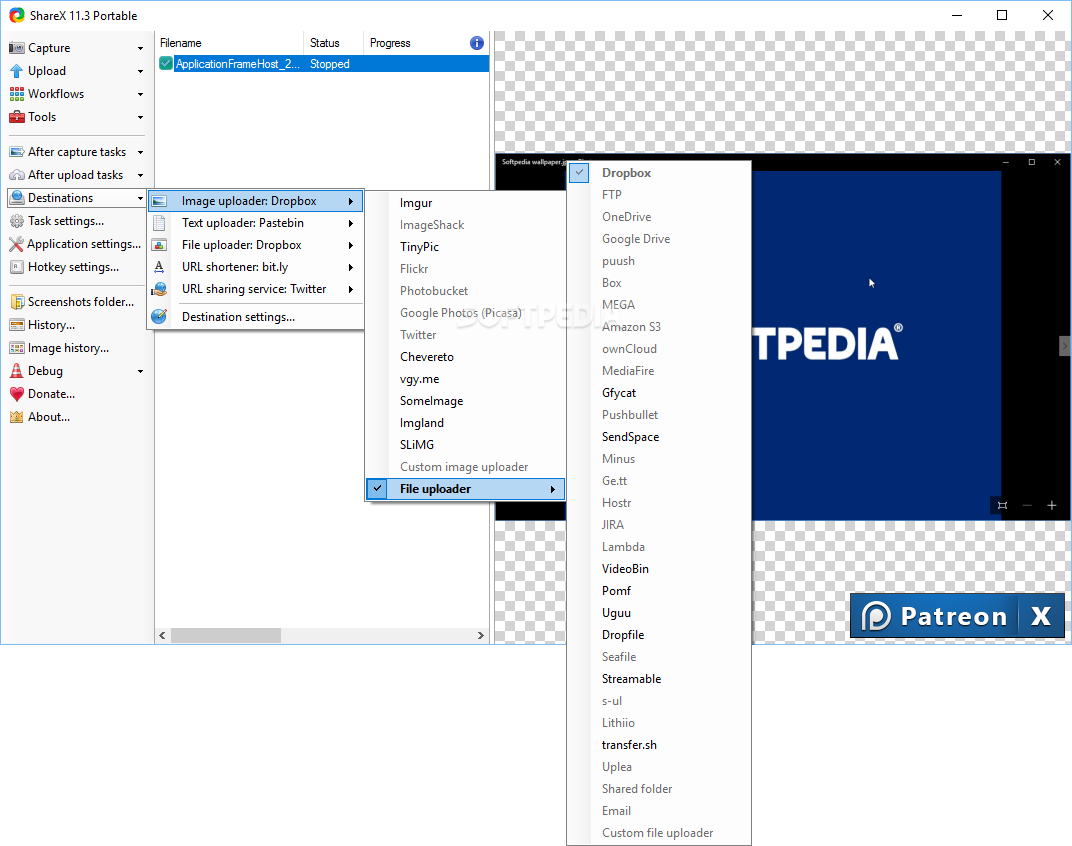This screenshot has width=1072, height=846.
Task: Click the Image uploader picture icon
Action: click(x=159, y=201)
